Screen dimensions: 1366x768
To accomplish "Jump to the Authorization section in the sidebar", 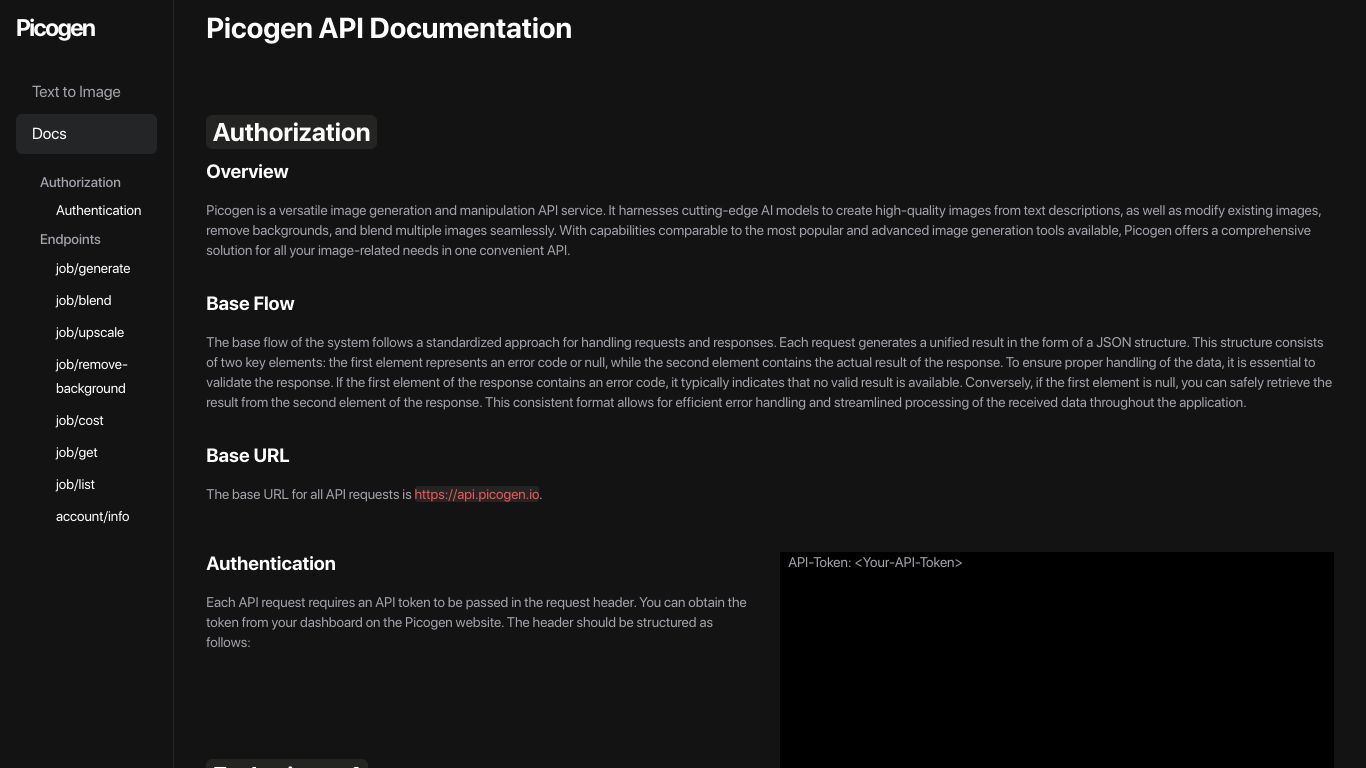I will (80, 182).
